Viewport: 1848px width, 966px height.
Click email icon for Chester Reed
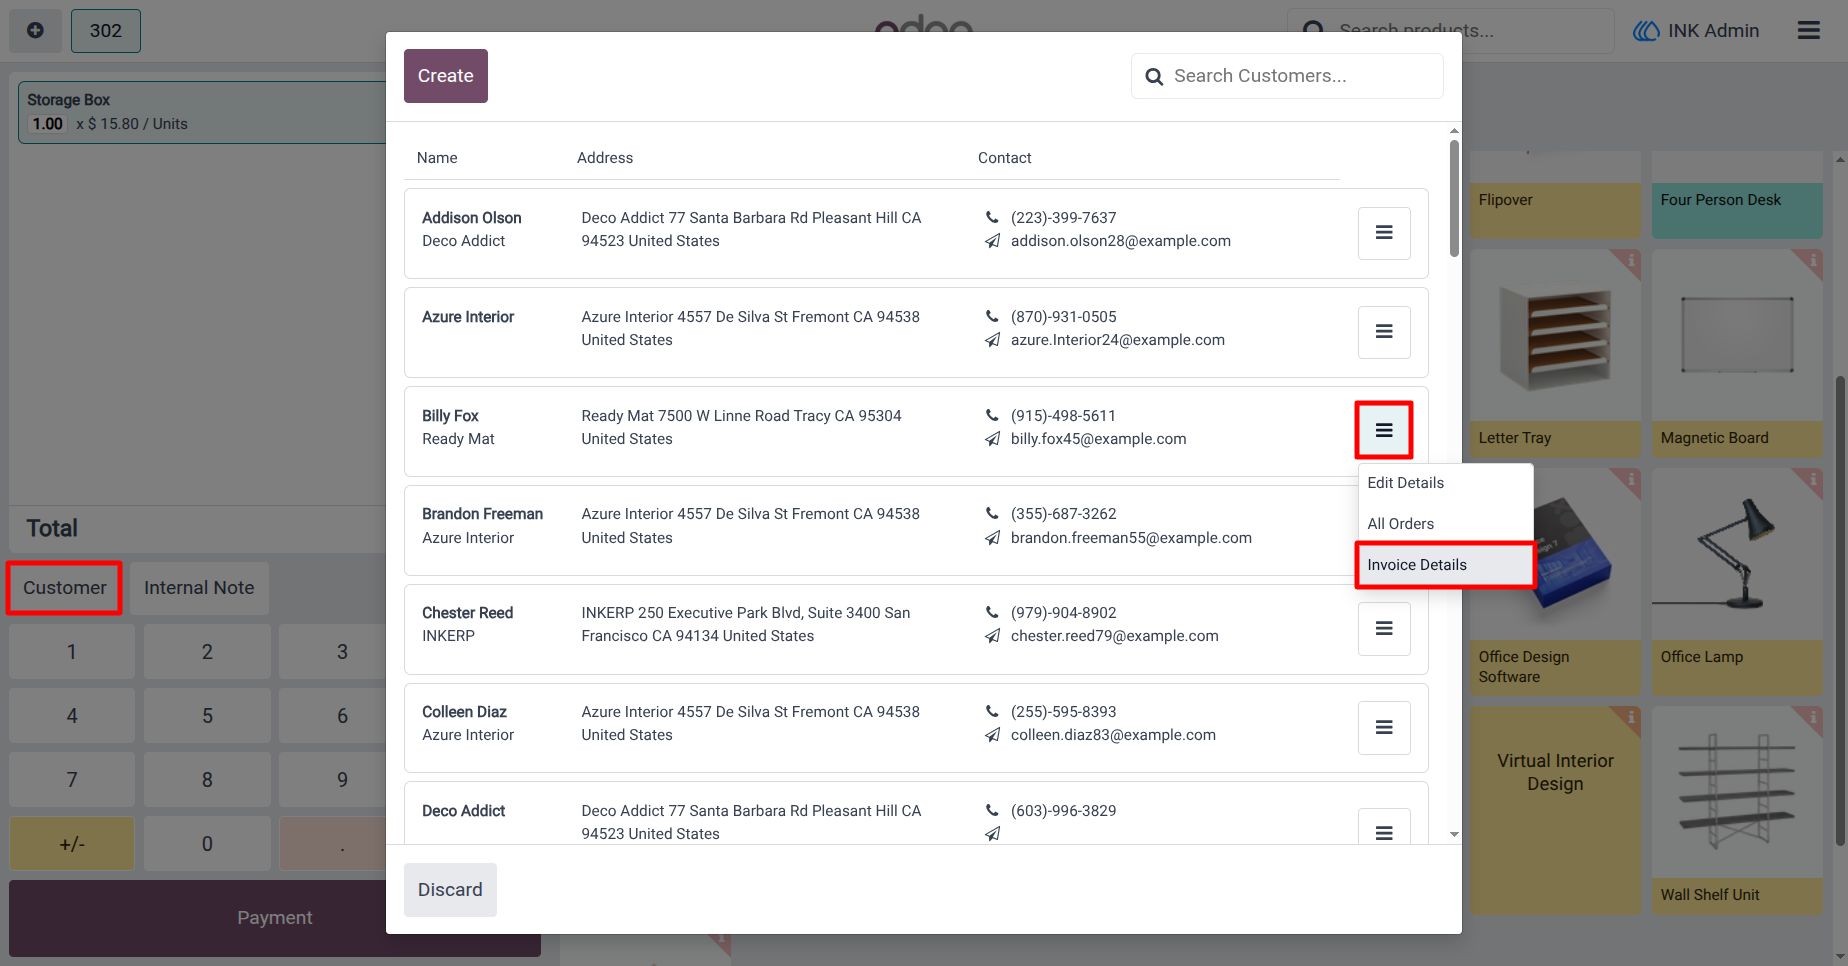pyautogui.click(x=992, y=636)
